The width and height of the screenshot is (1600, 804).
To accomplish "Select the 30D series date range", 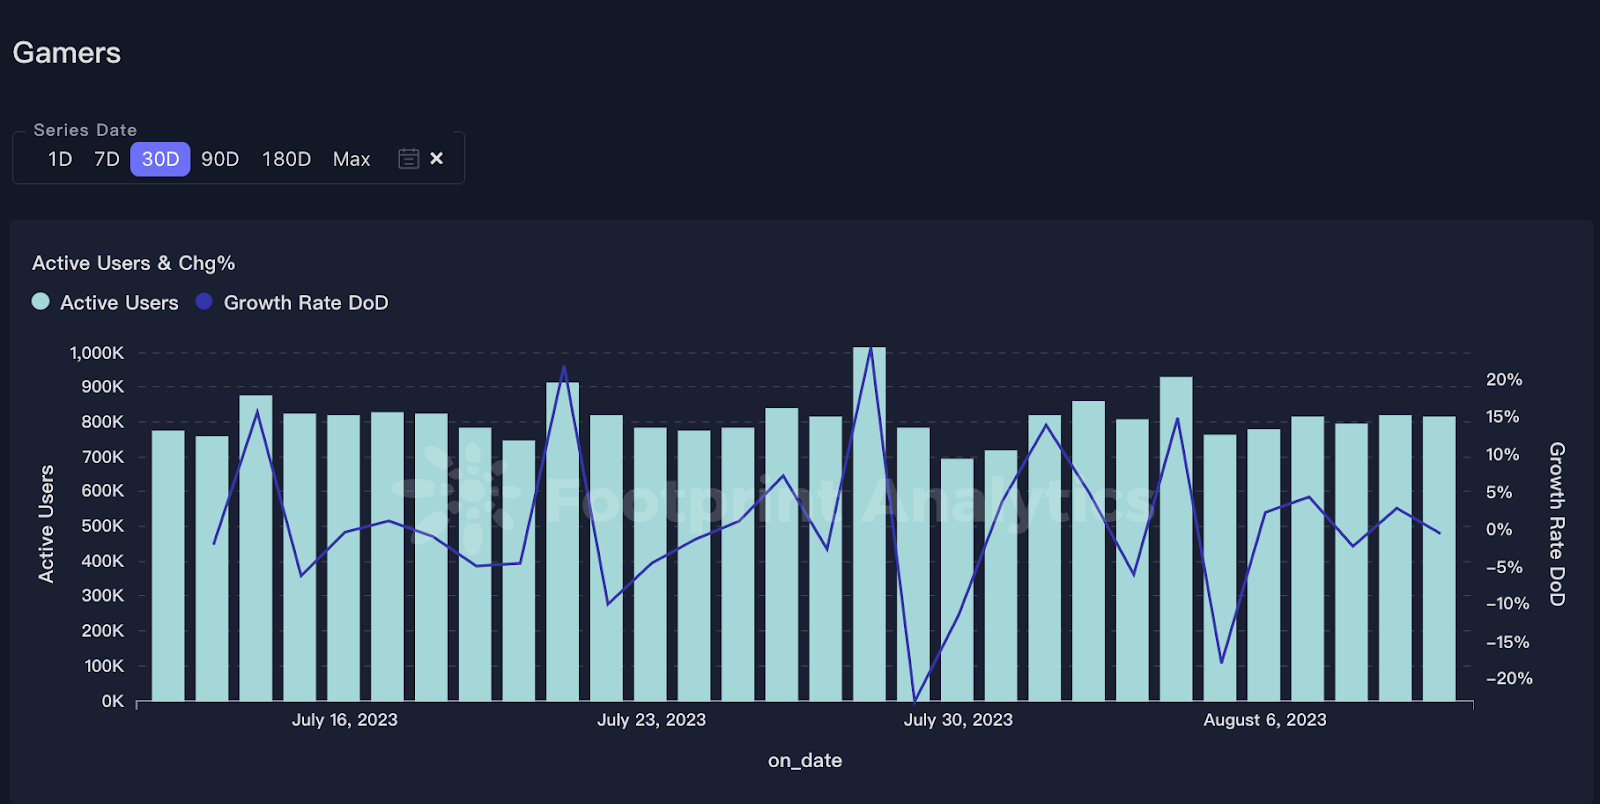I will [160, 159].
